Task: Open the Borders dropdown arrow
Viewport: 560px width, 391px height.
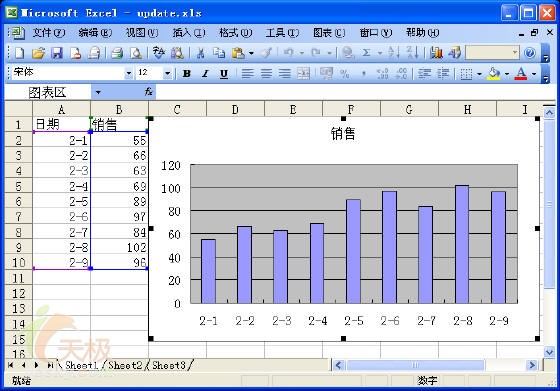Action: 479,74
